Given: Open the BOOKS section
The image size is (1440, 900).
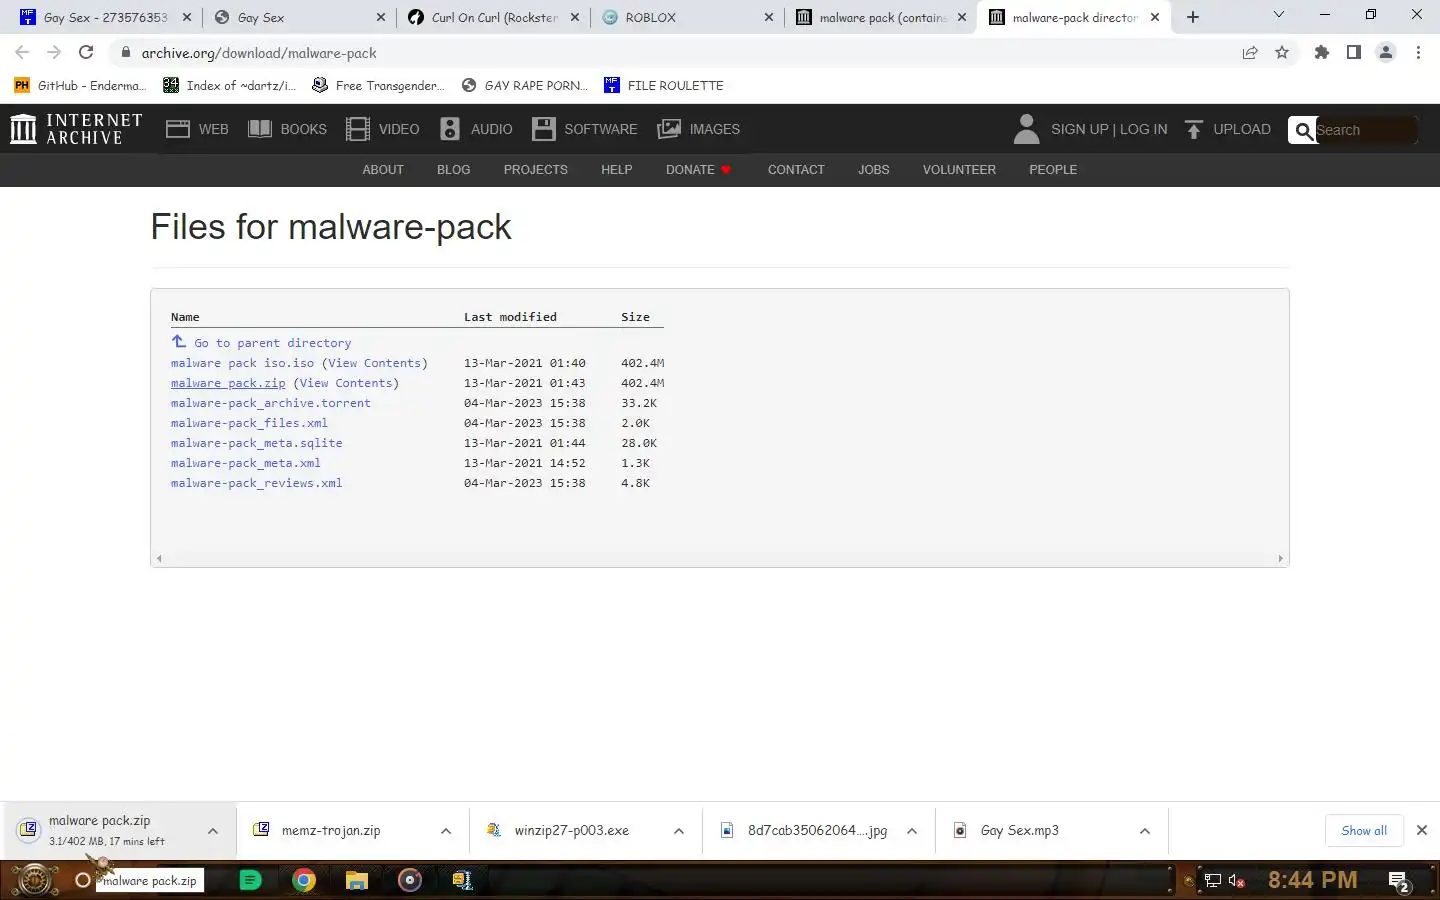Looking at the screenshot, I should 287,129.
